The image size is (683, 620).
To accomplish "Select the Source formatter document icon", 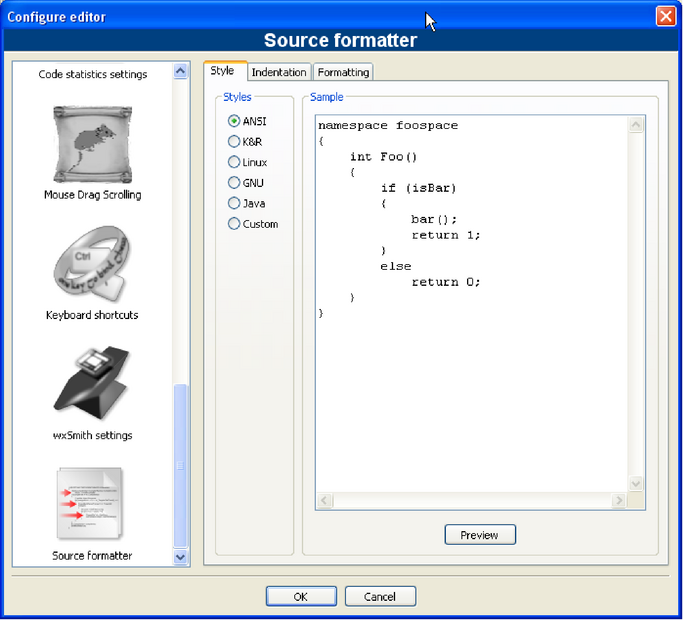I will click(91, 504).
